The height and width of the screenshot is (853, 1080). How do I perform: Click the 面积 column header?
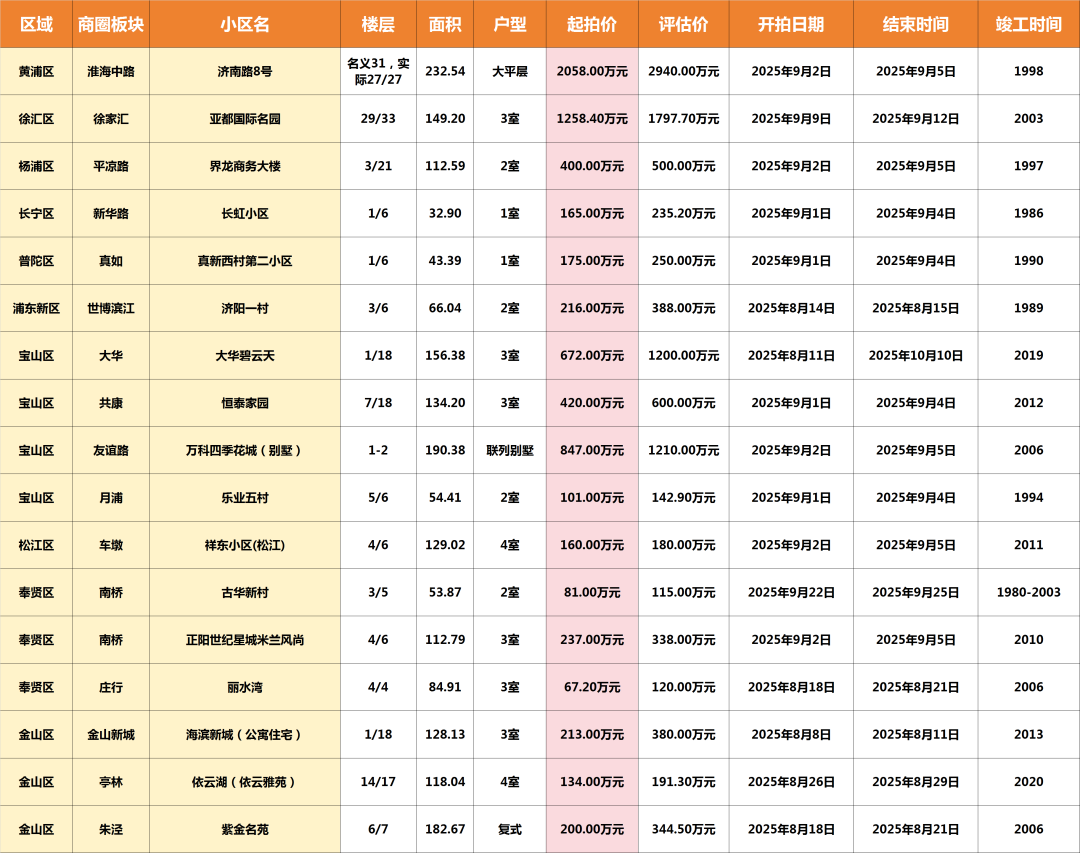click(445, 24)
